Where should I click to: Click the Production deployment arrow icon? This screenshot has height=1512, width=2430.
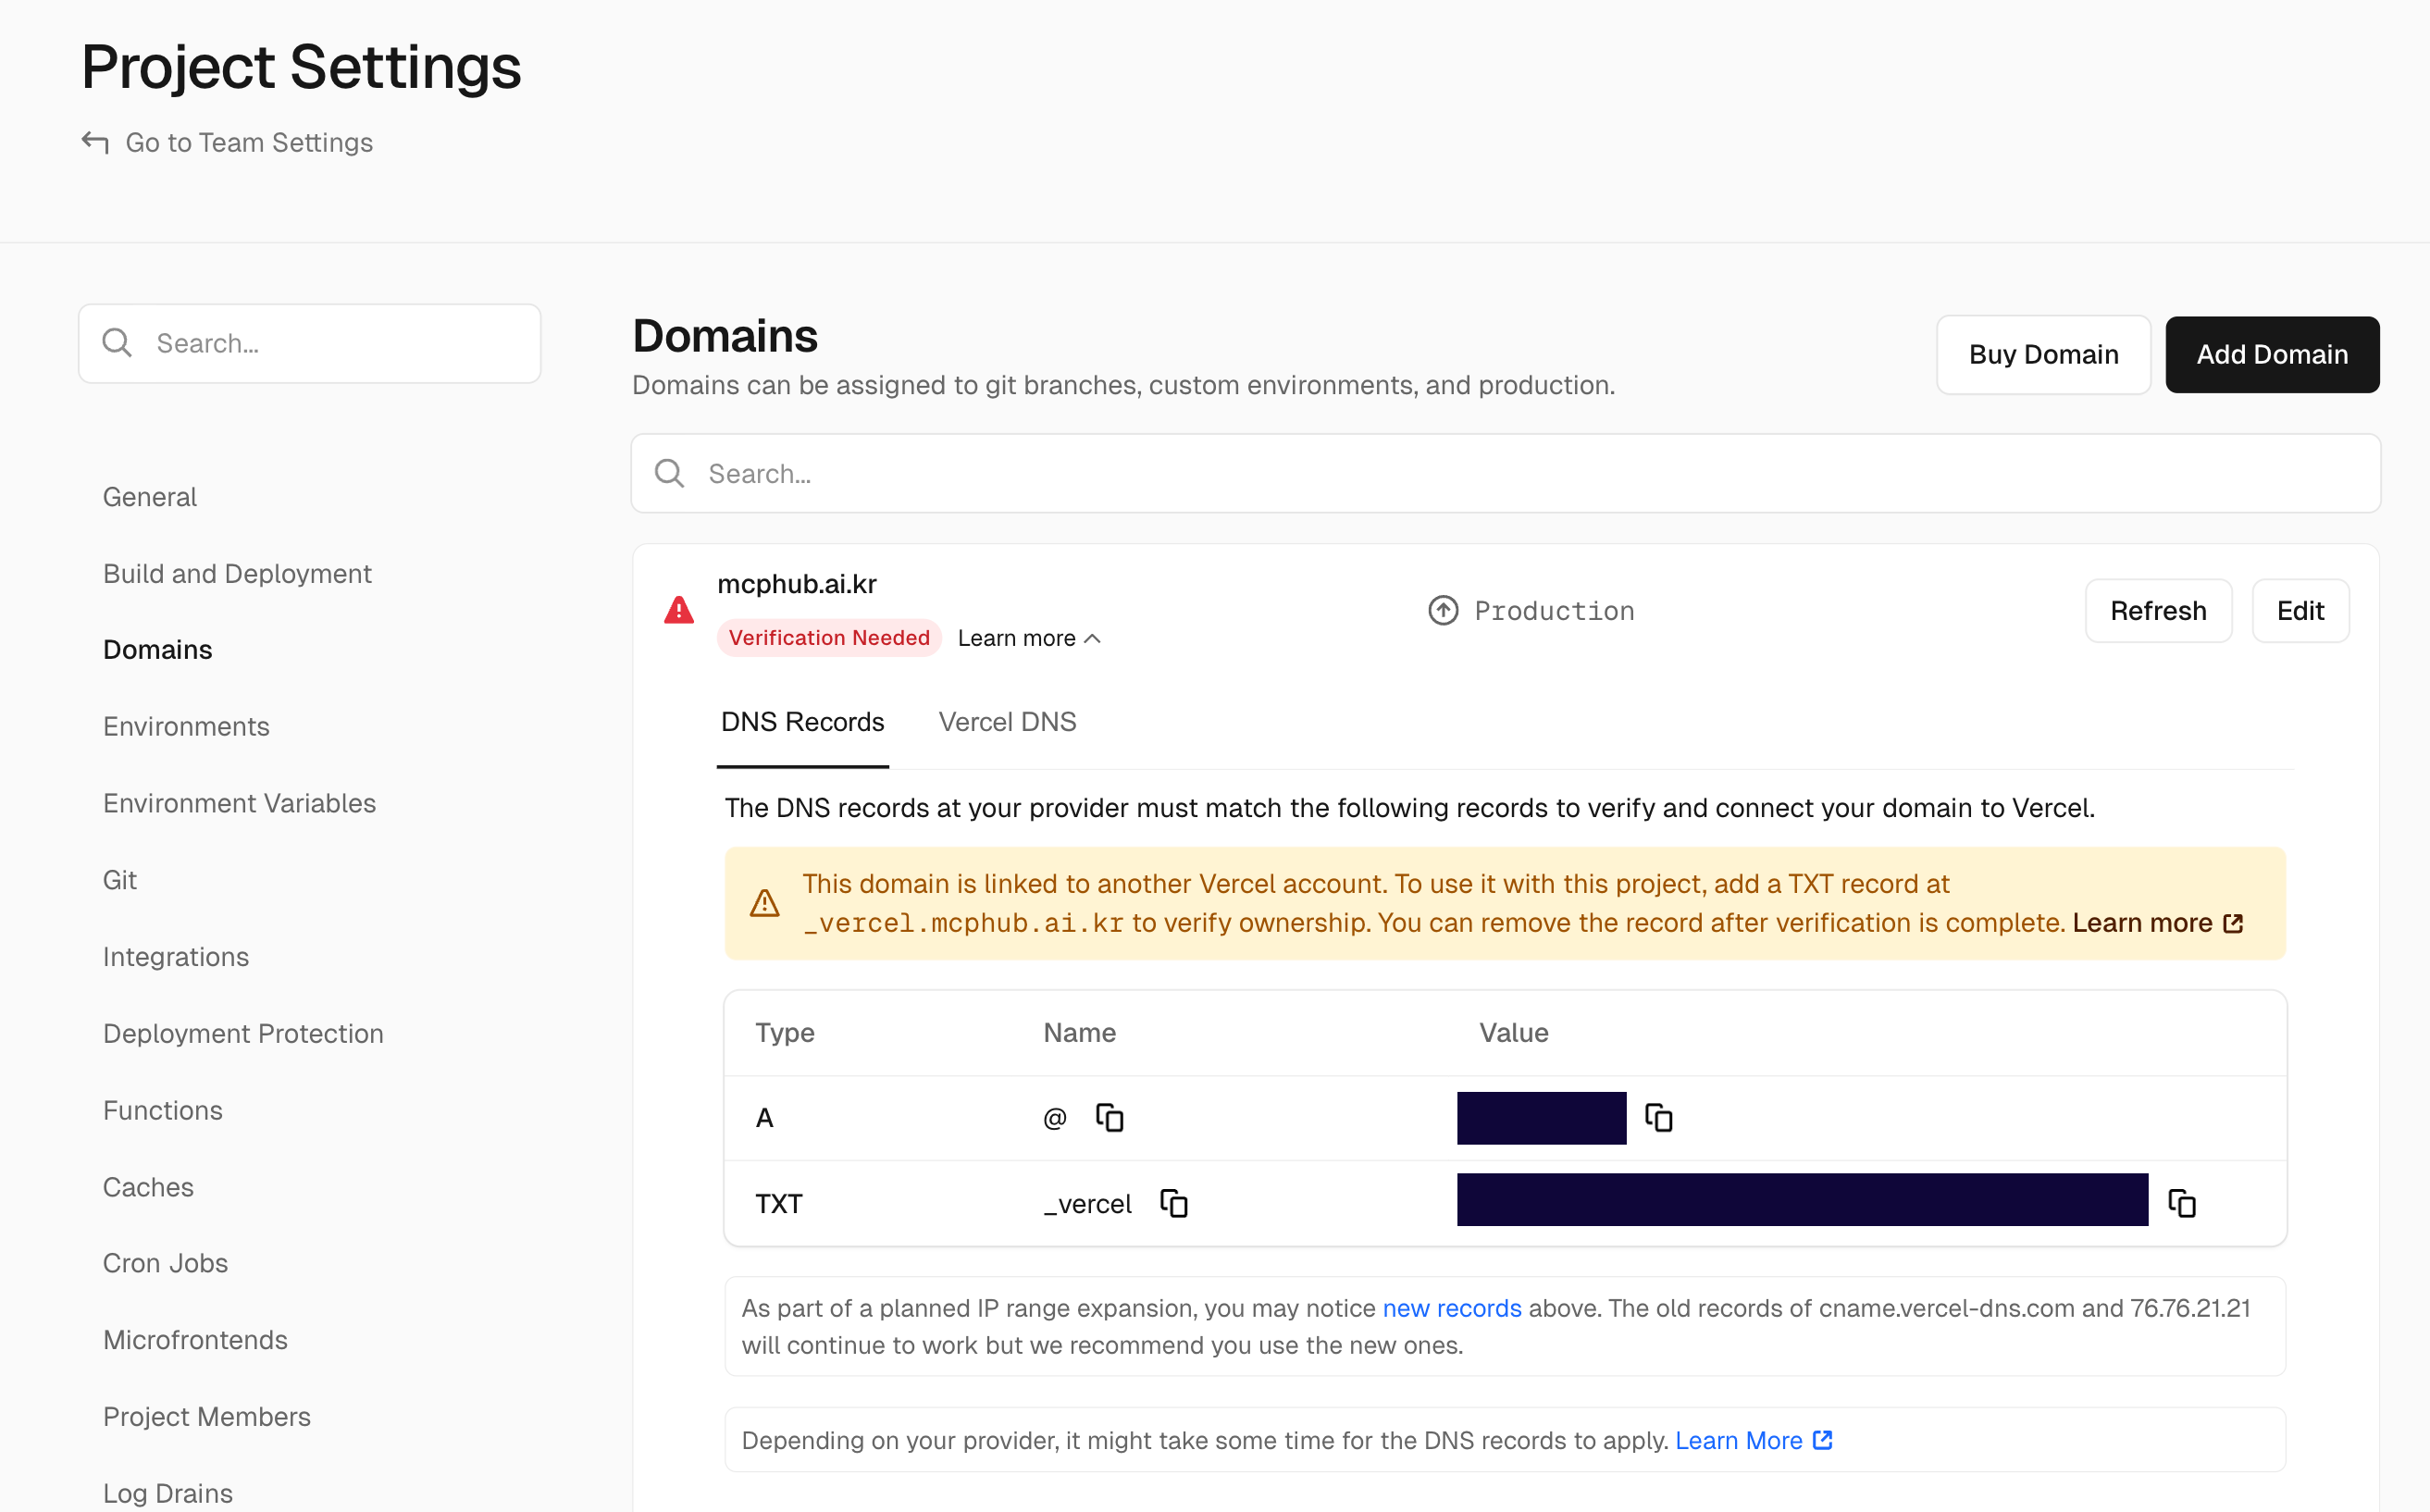tap(1443, 610)
